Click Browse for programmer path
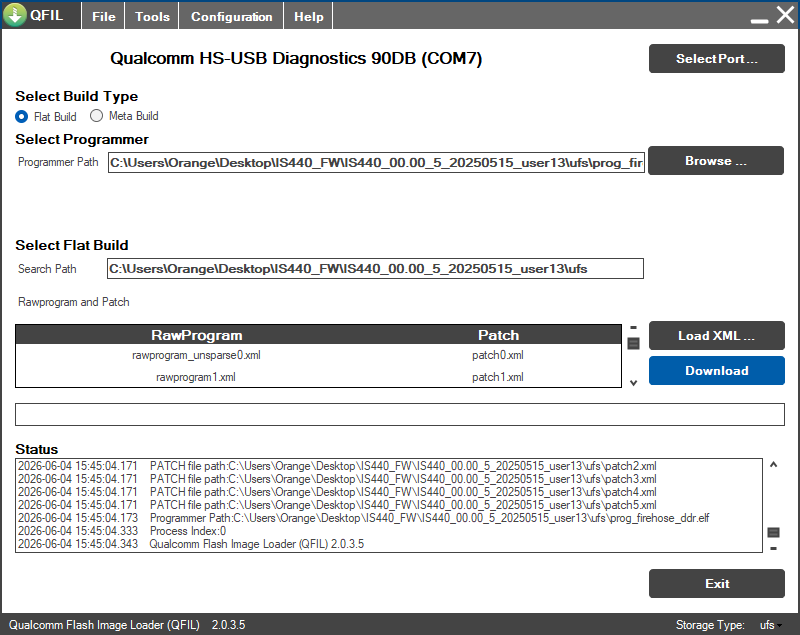 pyautogui.click(x=716, y=161)
